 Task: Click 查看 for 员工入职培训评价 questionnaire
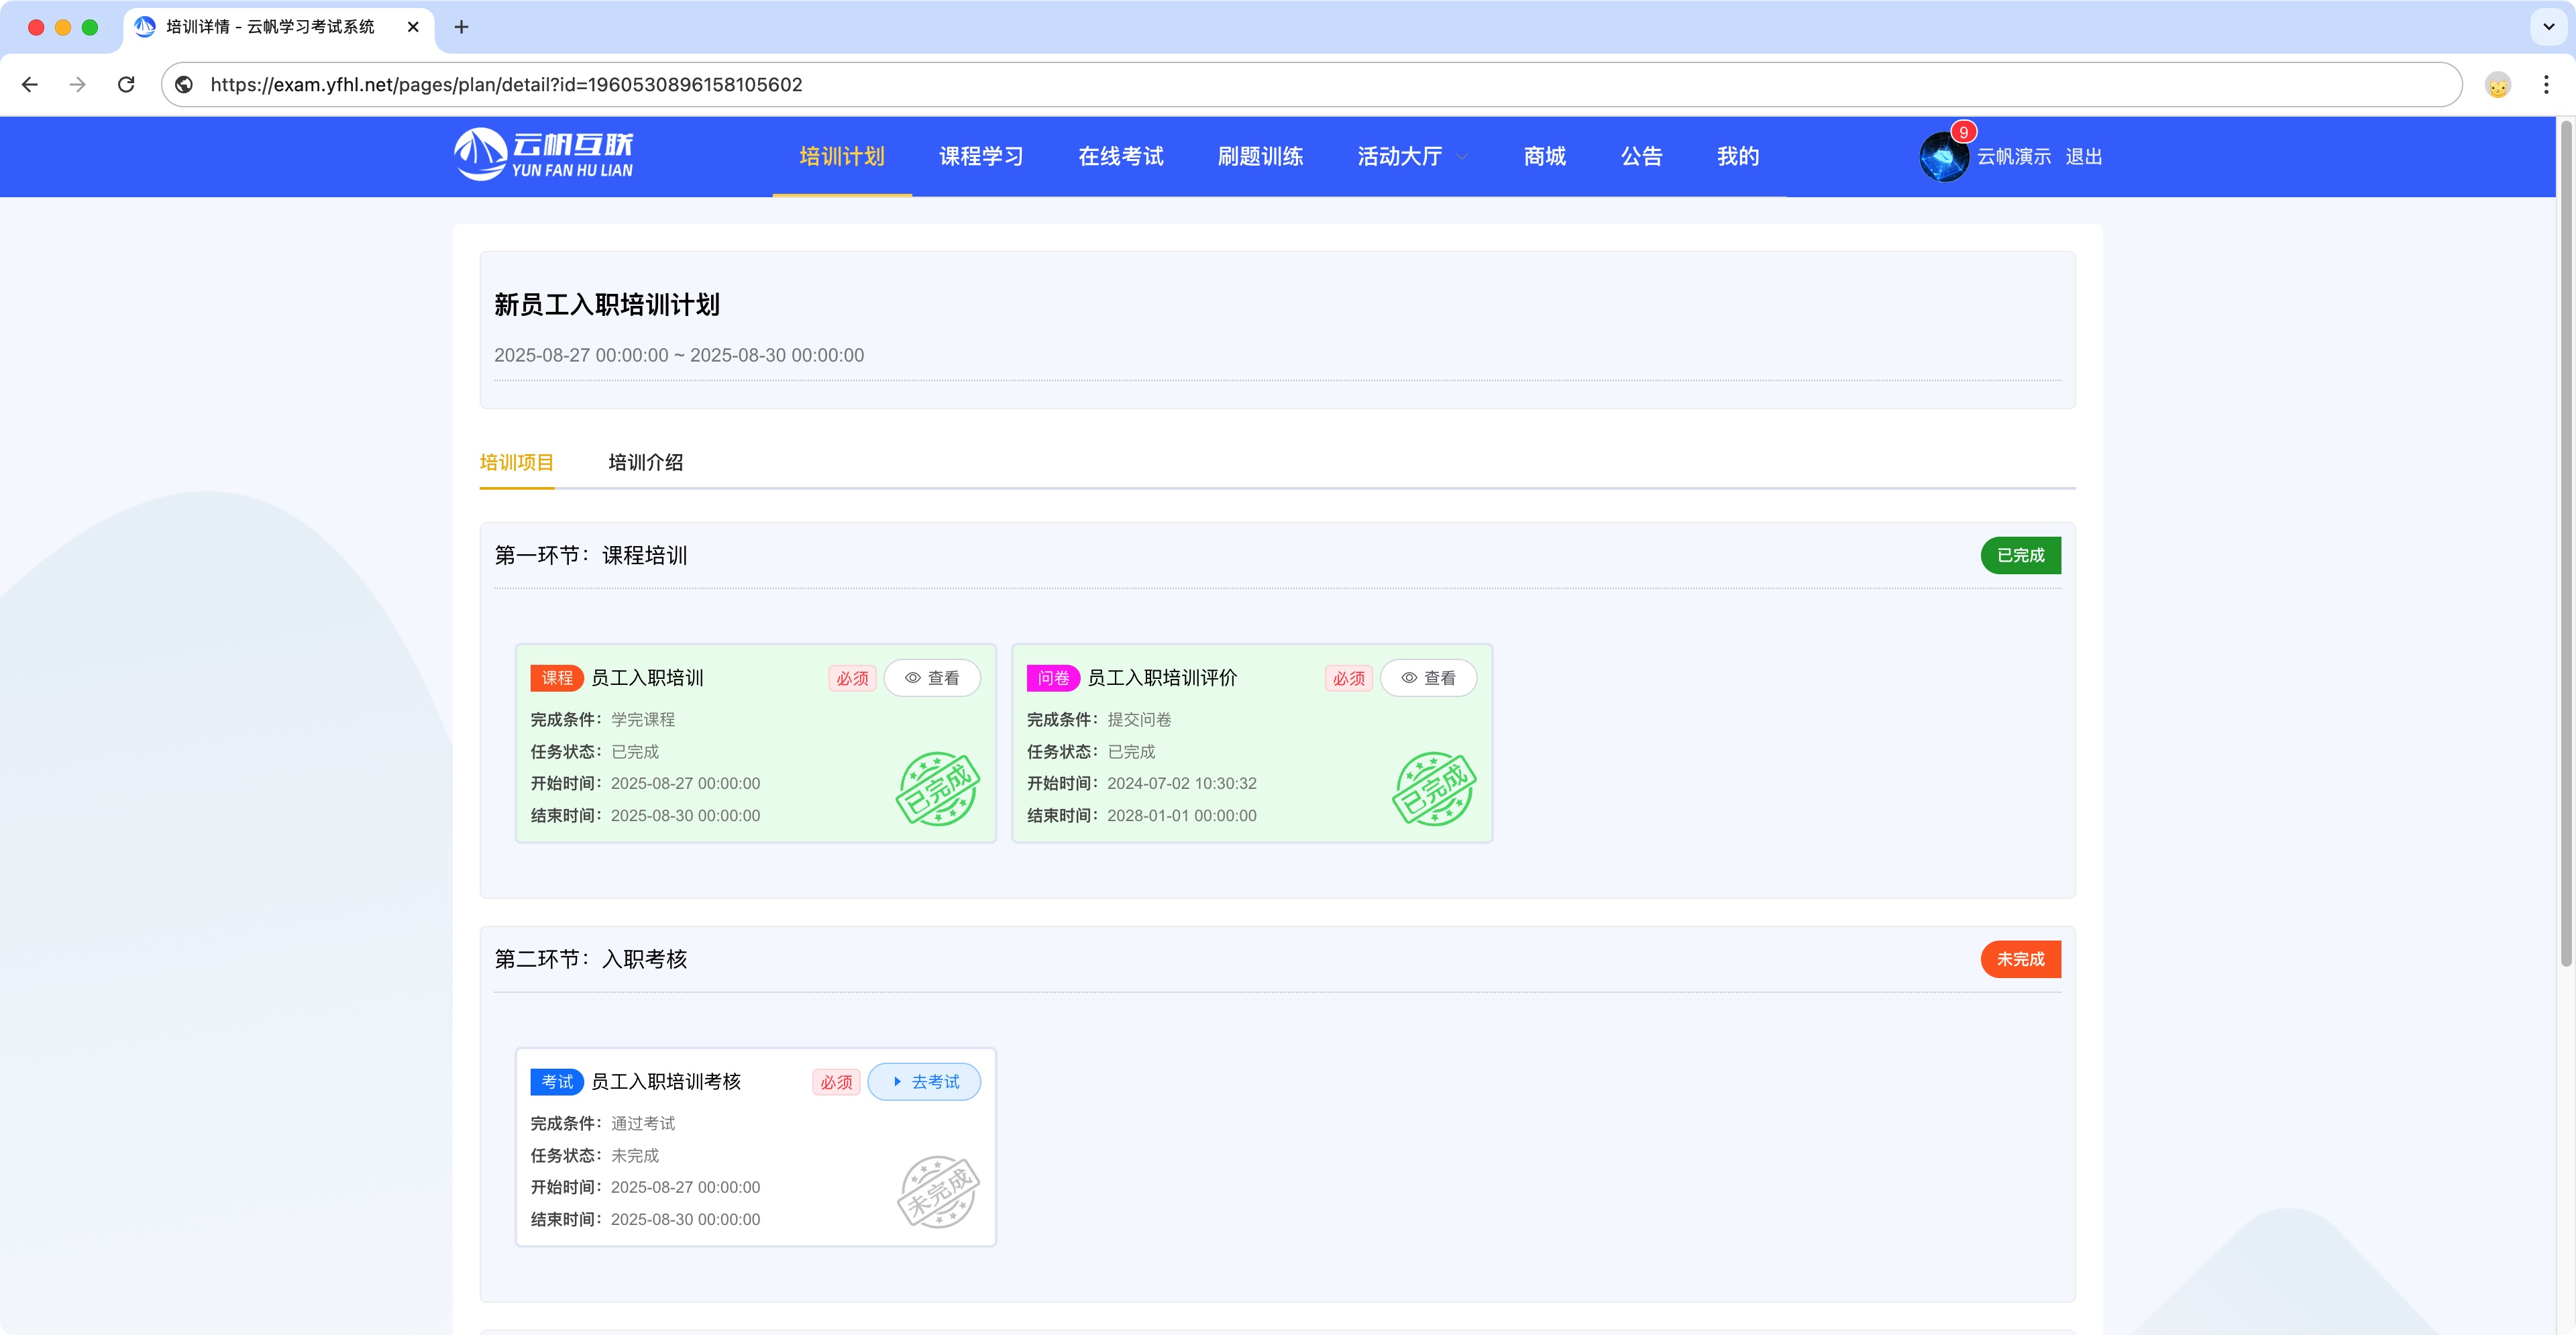1428,678
